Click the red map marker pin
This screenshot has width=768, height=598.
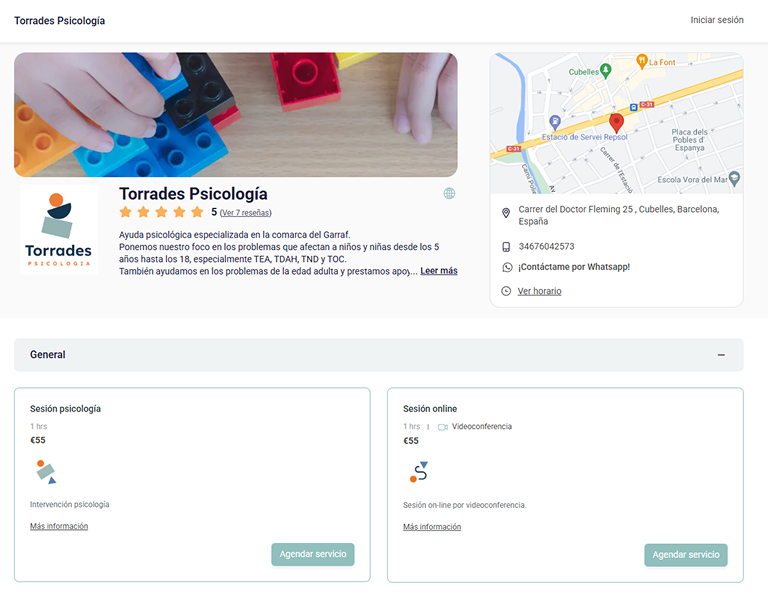tap(616, 122)
